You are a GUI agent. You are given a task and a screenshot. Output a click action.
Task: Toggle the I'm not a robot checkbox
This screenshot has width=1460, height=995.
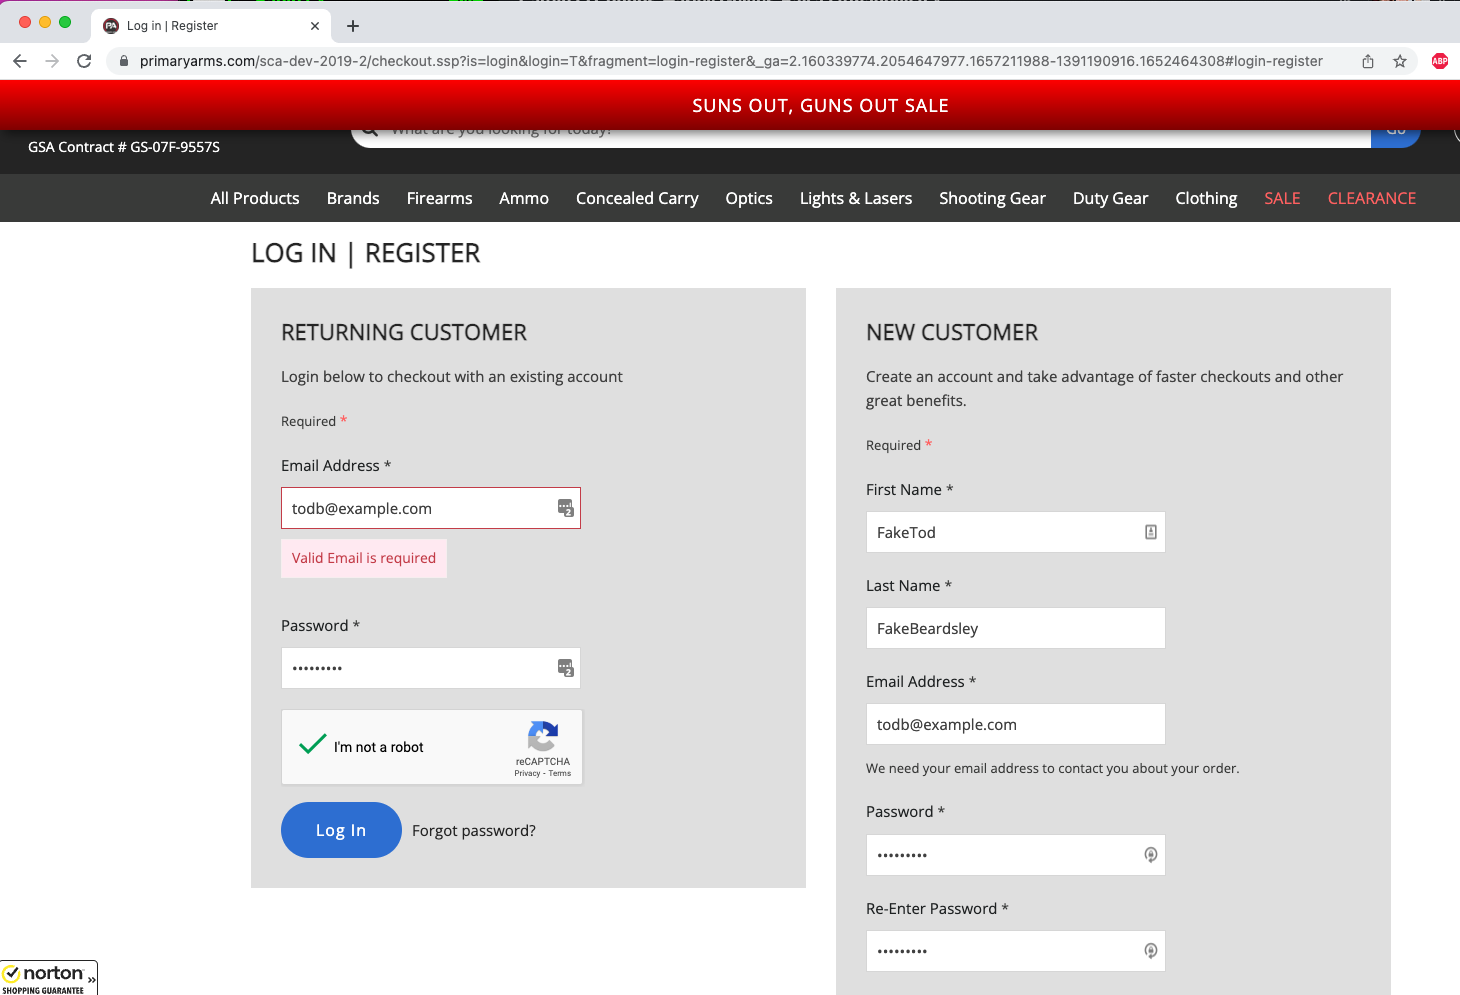tap(313, 746)
